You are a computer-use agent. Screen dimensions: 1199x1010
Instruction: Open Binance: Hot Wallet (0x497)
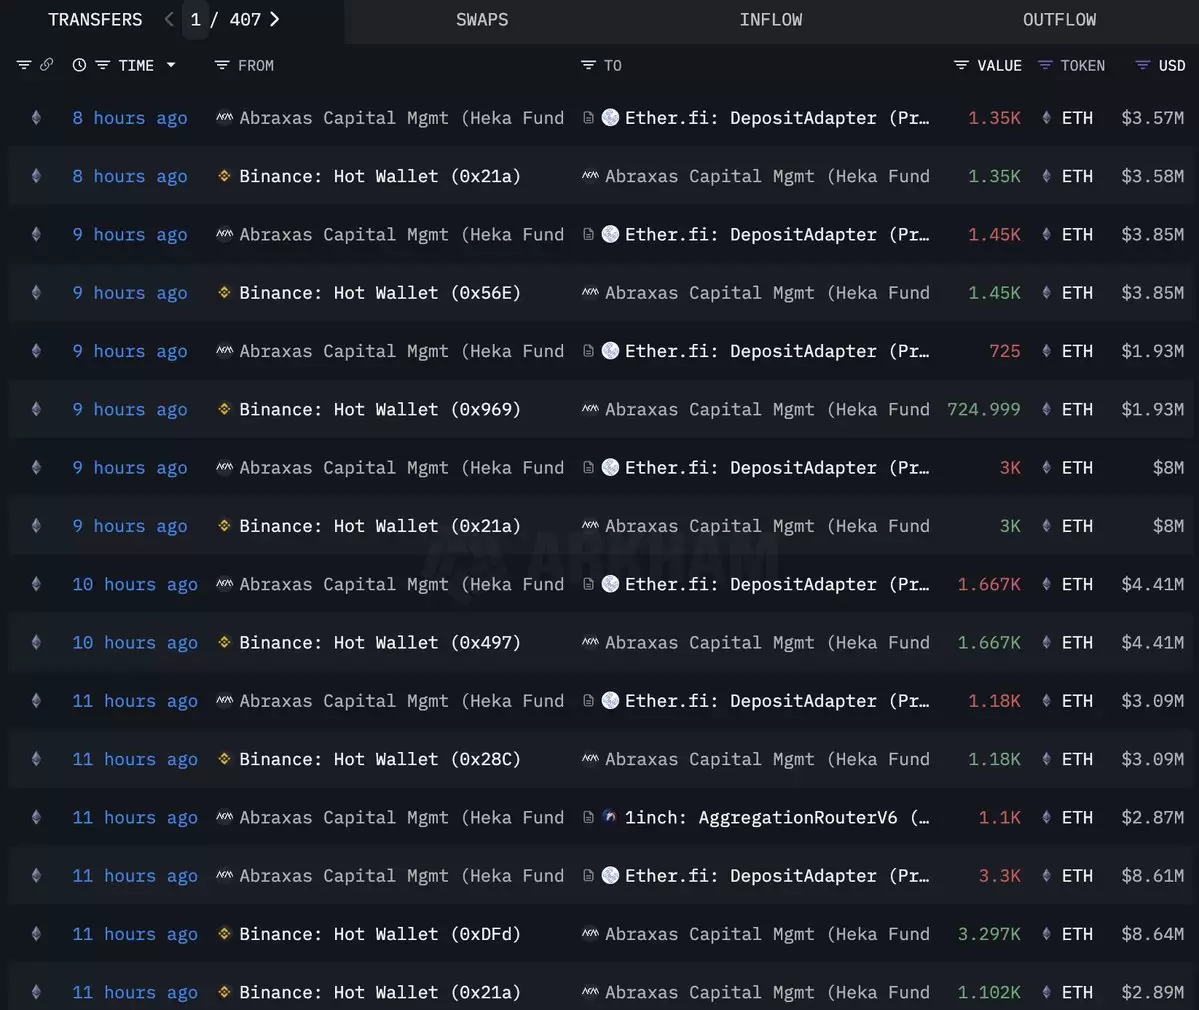click(380, 642)
